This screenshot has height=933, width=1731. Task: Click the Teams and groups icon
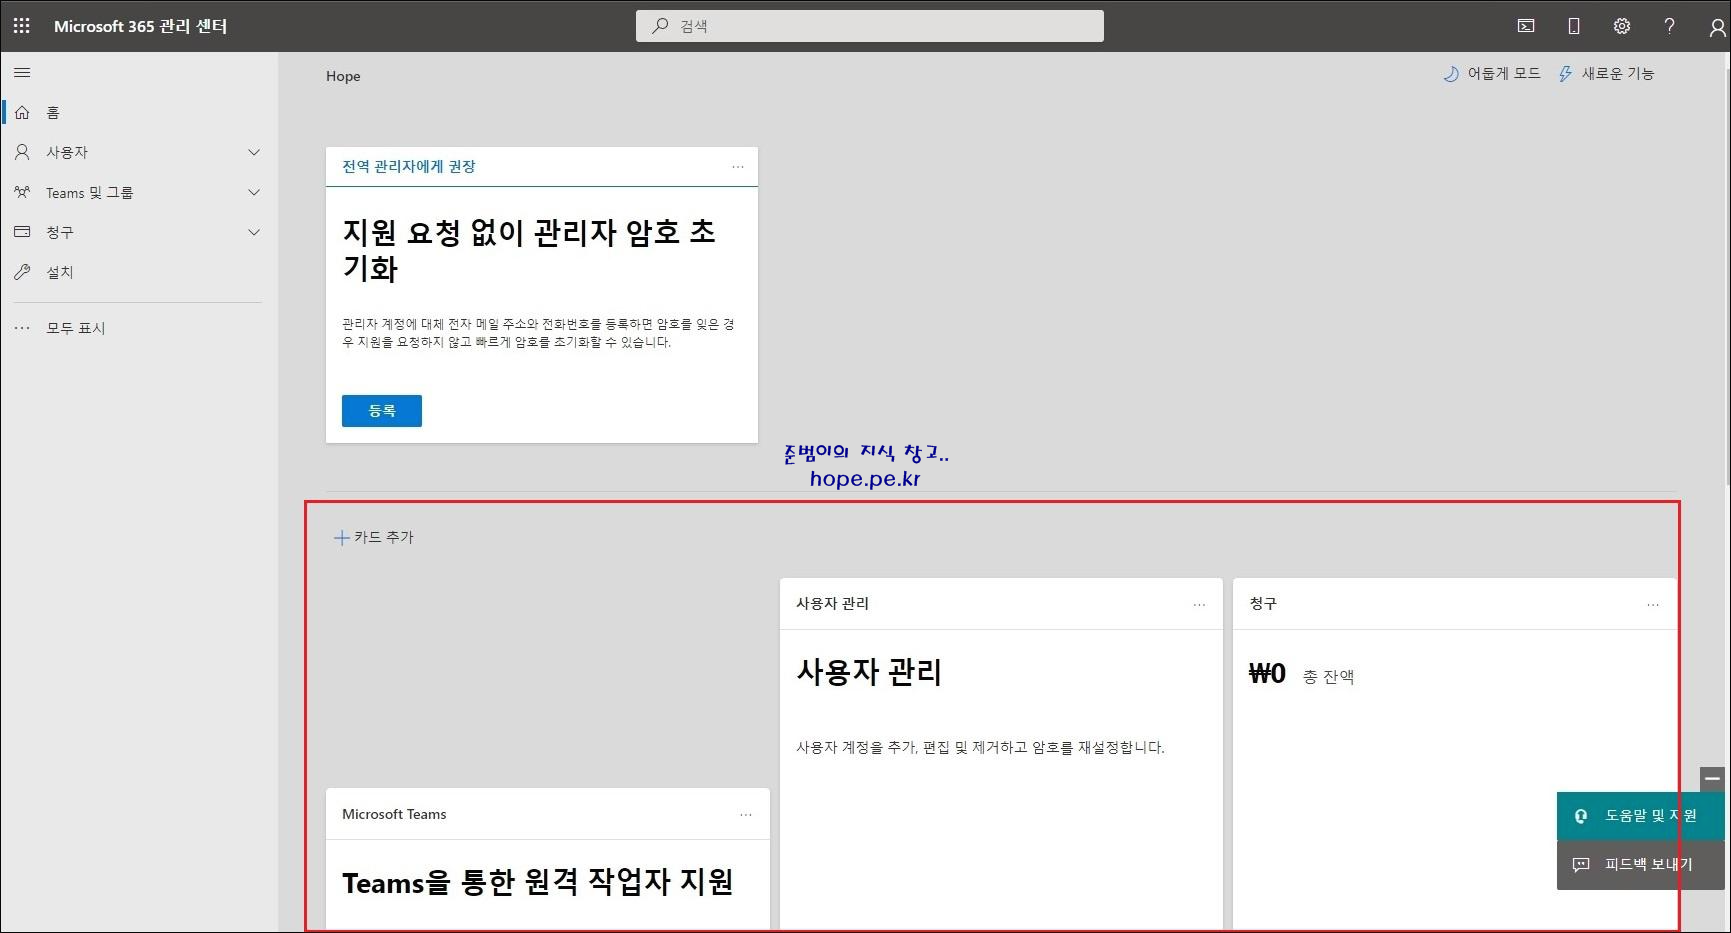click(x=22, y=192)
